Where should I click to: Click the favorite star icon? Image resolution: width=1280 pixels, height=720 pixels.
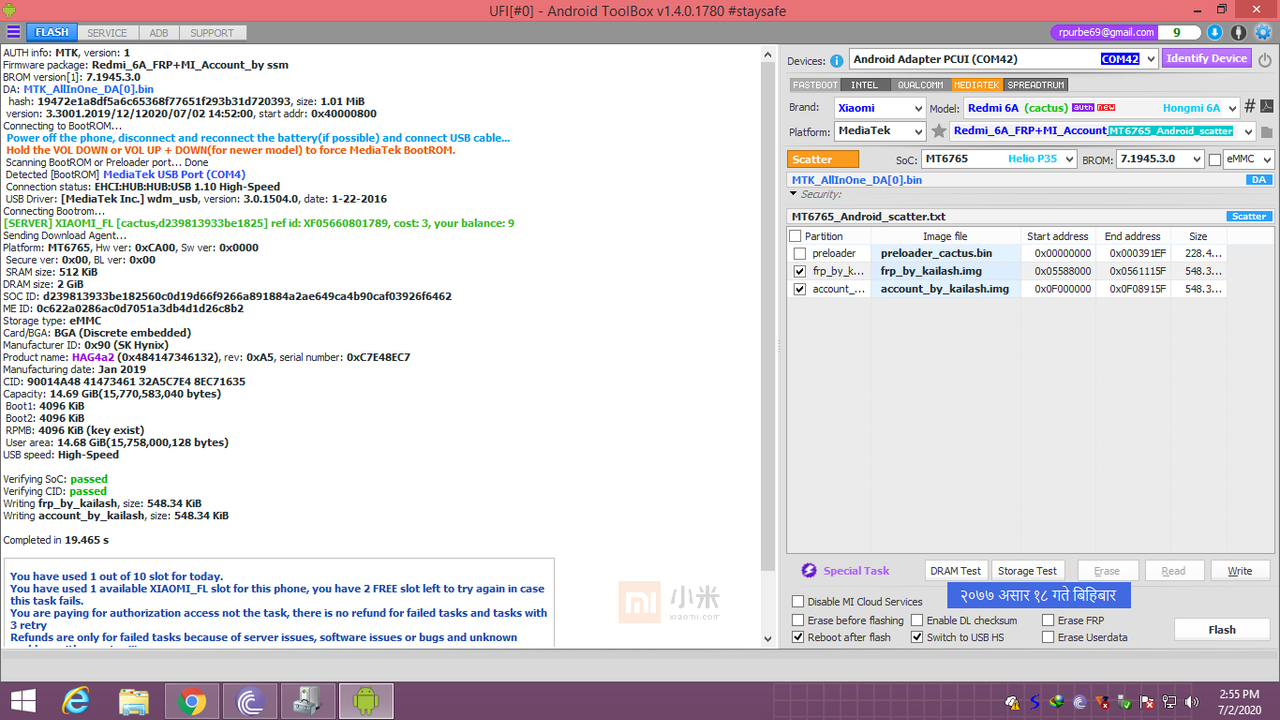pos(938,131)
